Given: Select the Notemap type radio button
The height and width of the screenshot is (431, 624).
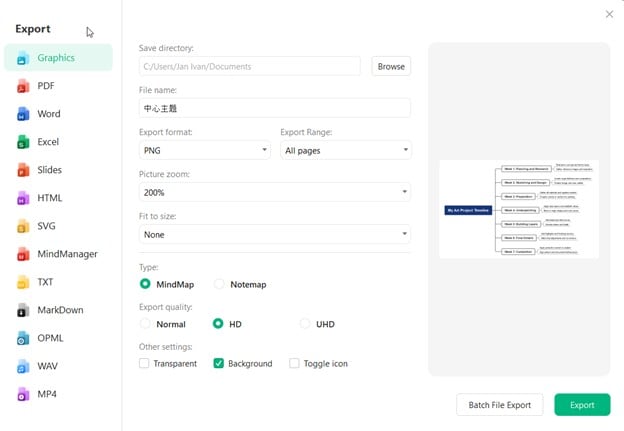Looking at the screenshot, I should coord(219,284).
